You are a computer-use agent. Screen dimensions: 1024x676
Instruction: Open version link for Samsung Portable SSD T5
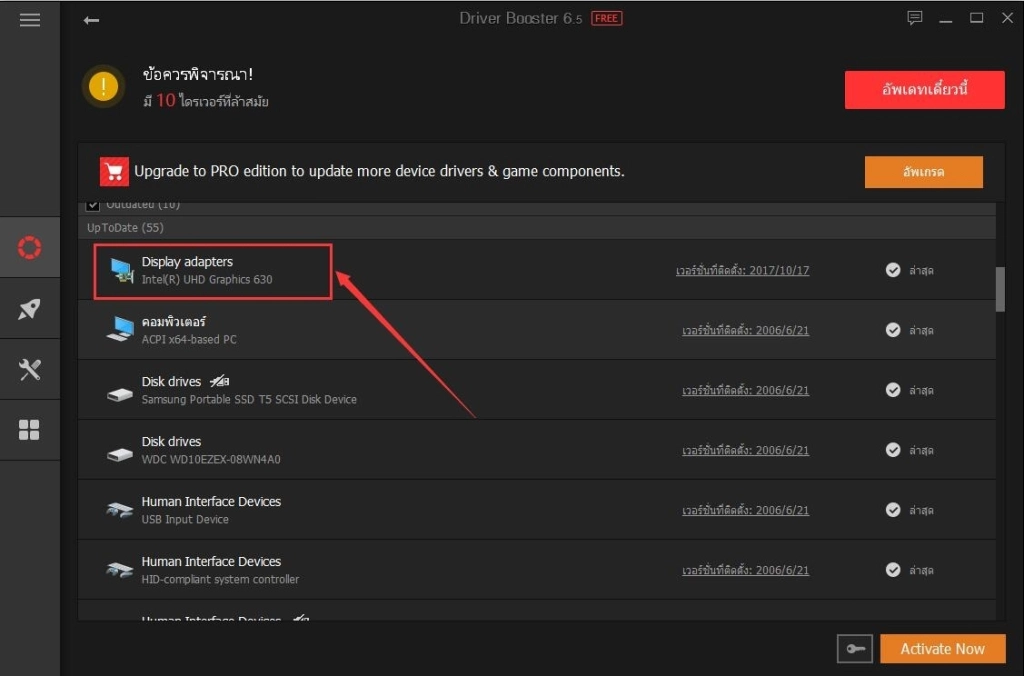745,391
